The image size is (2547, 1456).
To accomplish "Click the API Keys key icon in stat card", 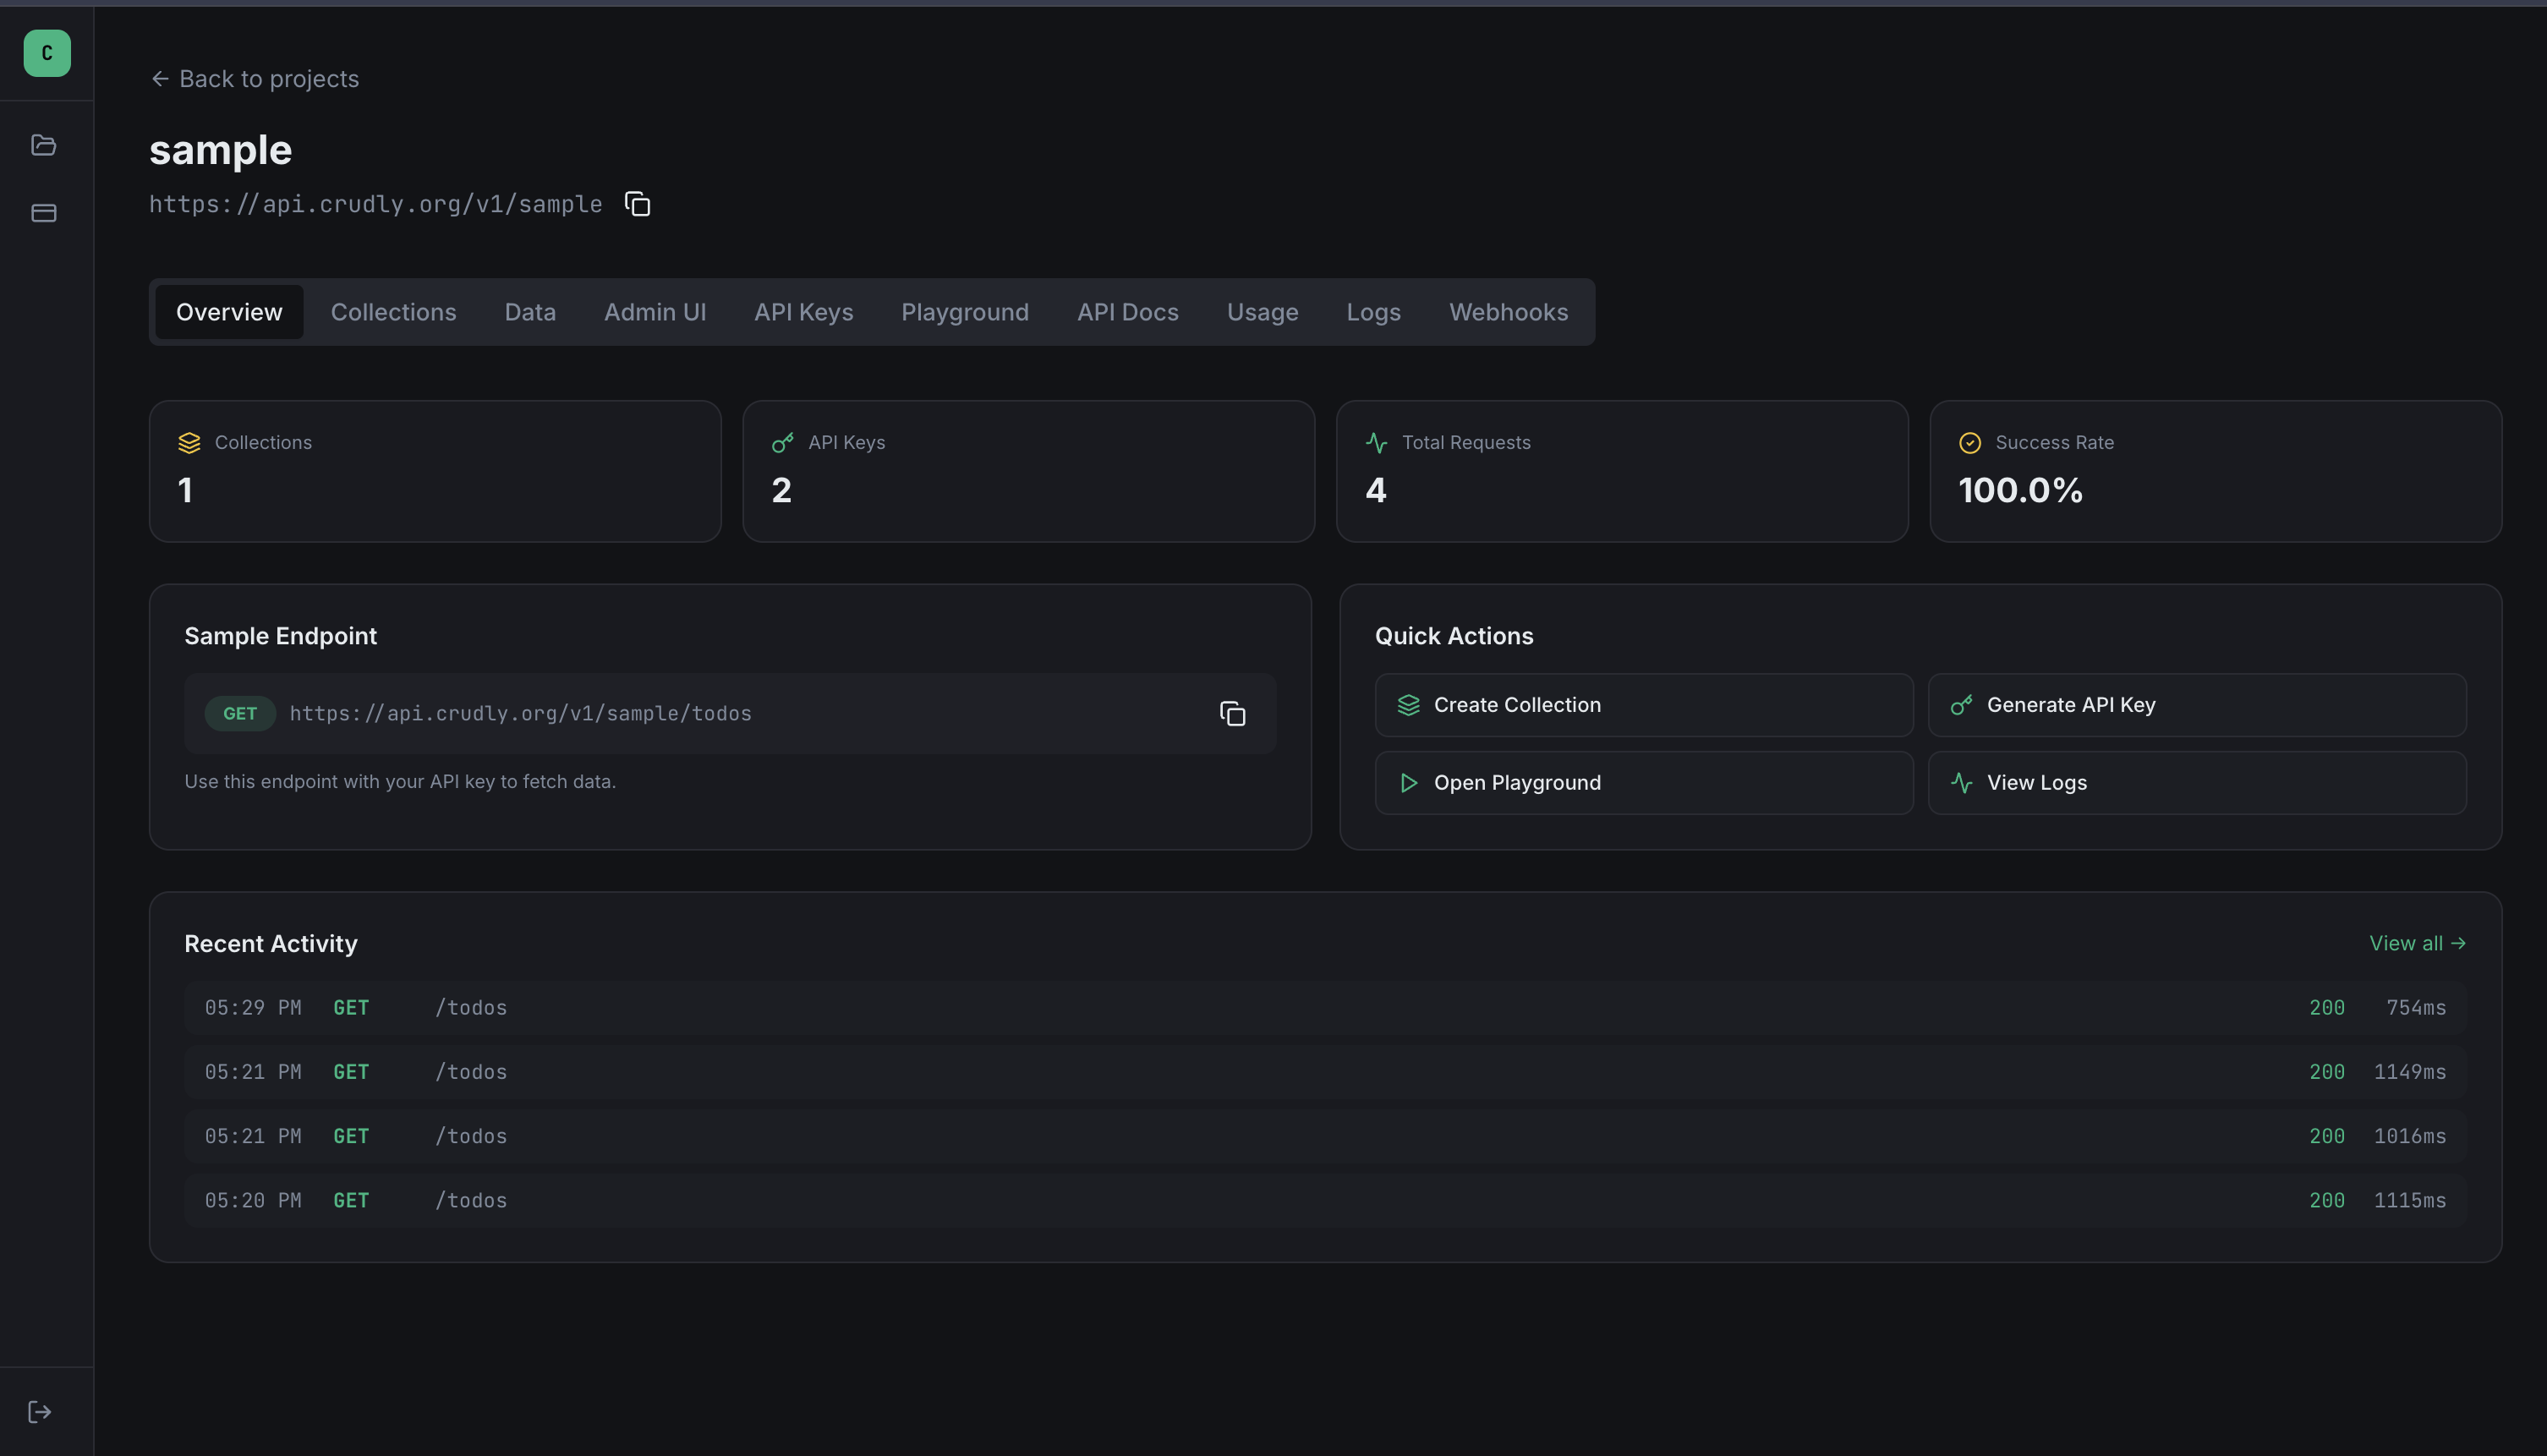I will coord(783,443).
